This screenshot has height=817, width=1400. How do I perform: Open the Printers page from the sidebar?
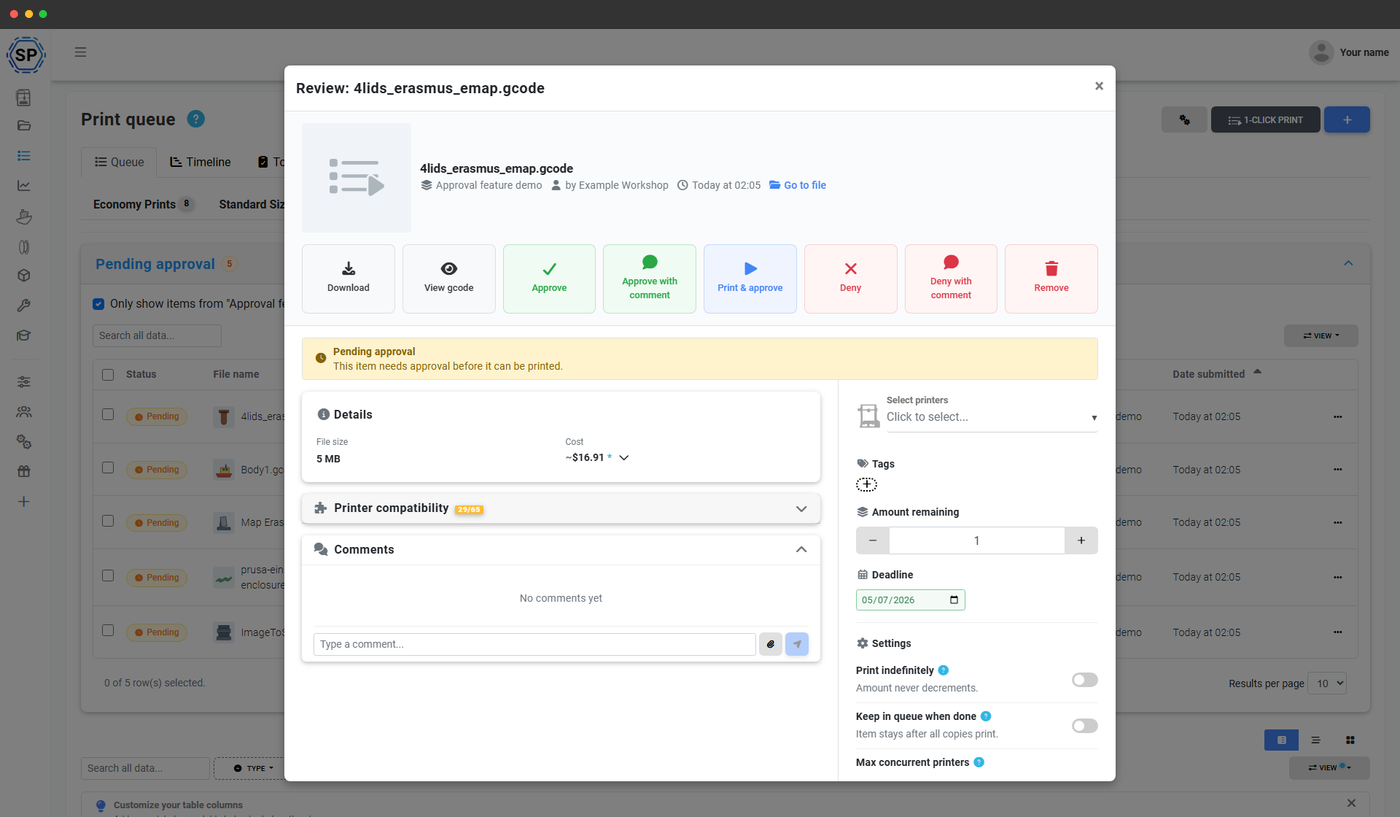[x=24, y=97]
